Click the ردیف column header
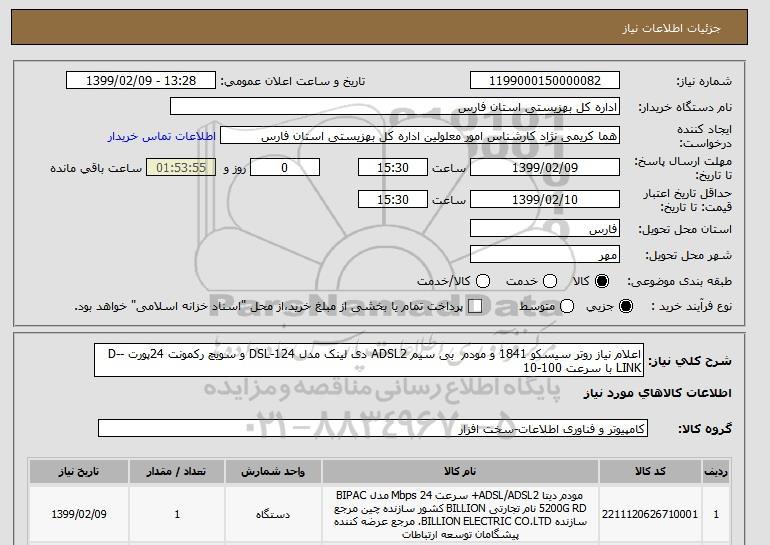Image resolution: width=770 pixels, height=545 pixels. tap(716, 471)
